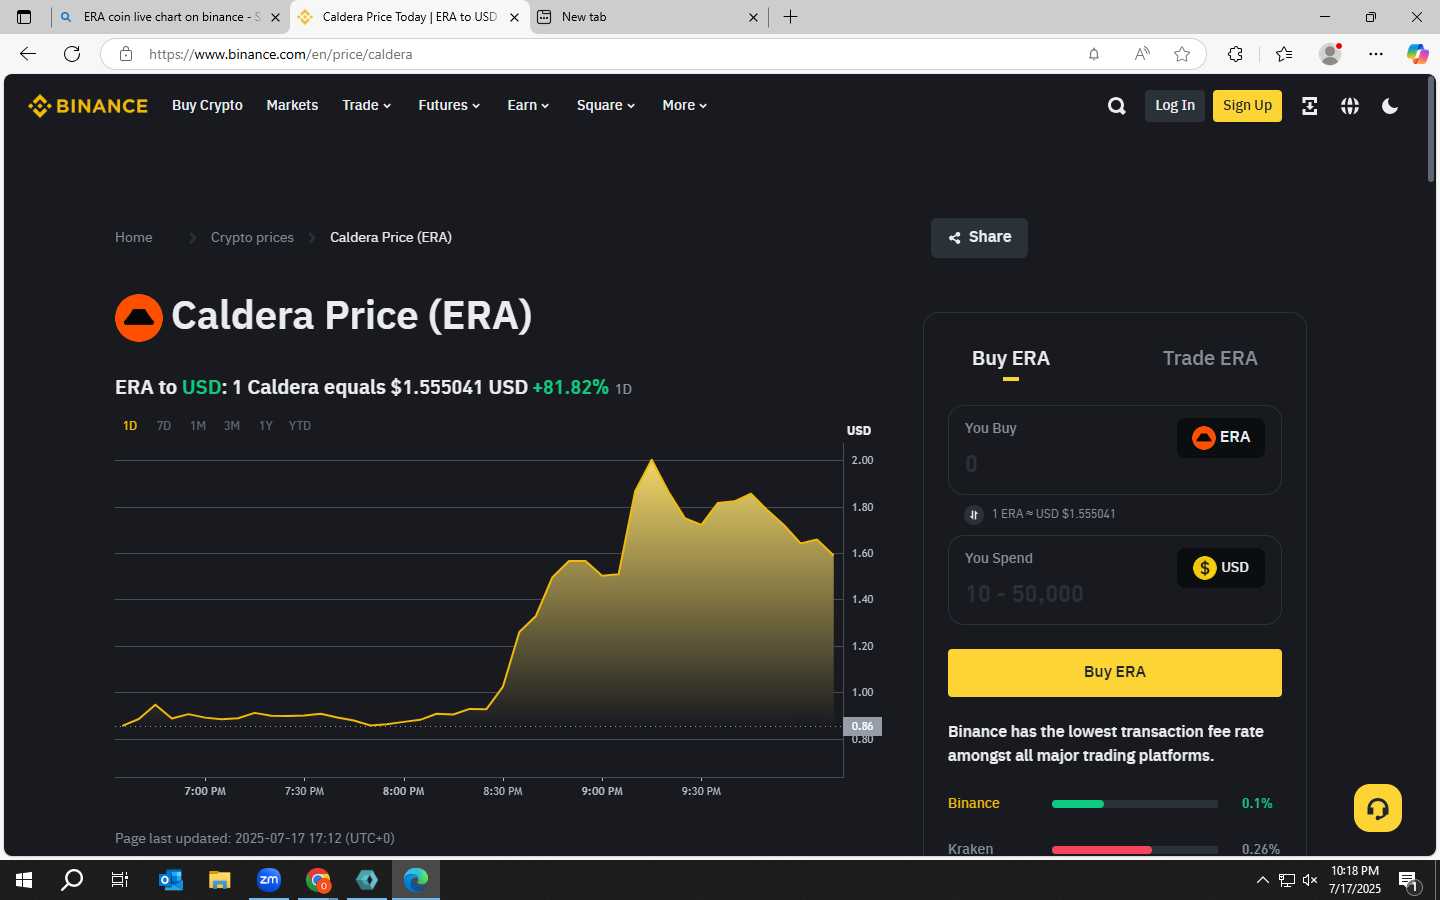
Task: Expand the More menu
Action: 684,105
